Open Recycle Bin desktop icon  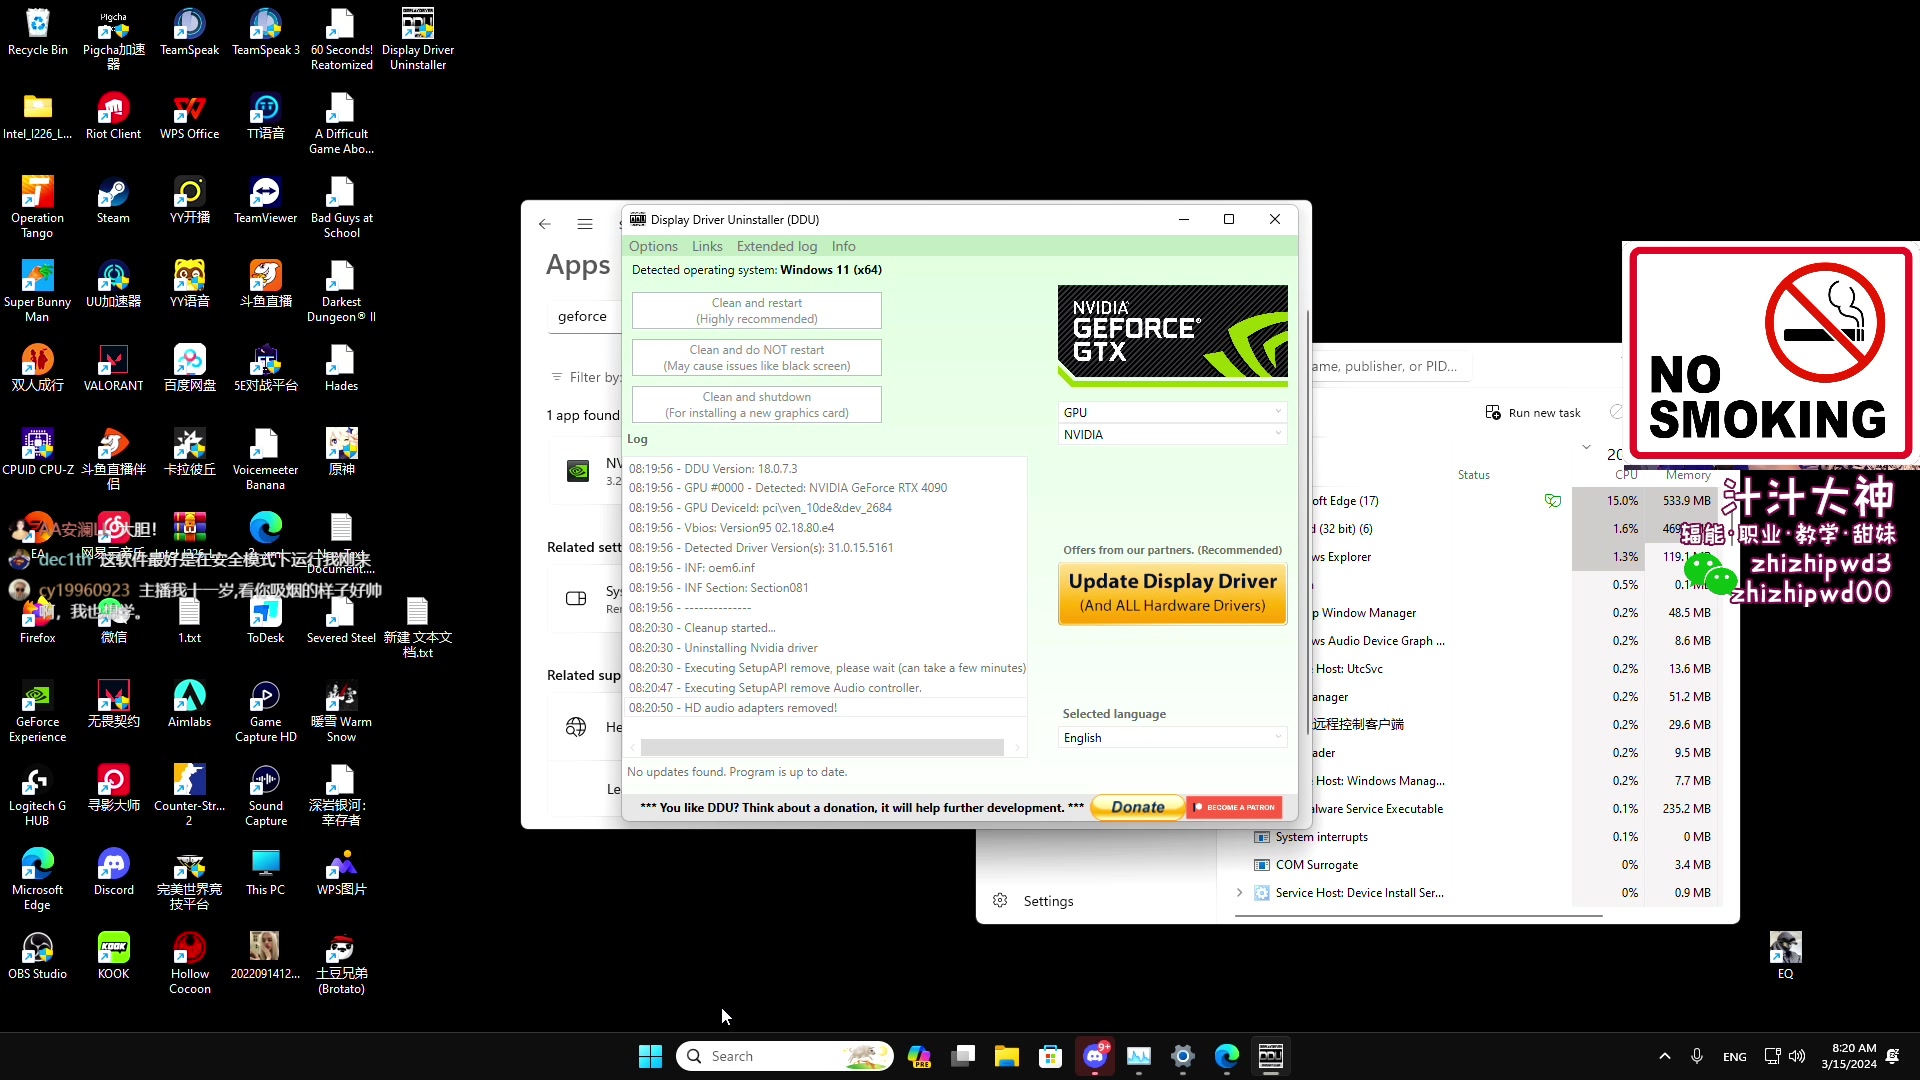point(37,33)
